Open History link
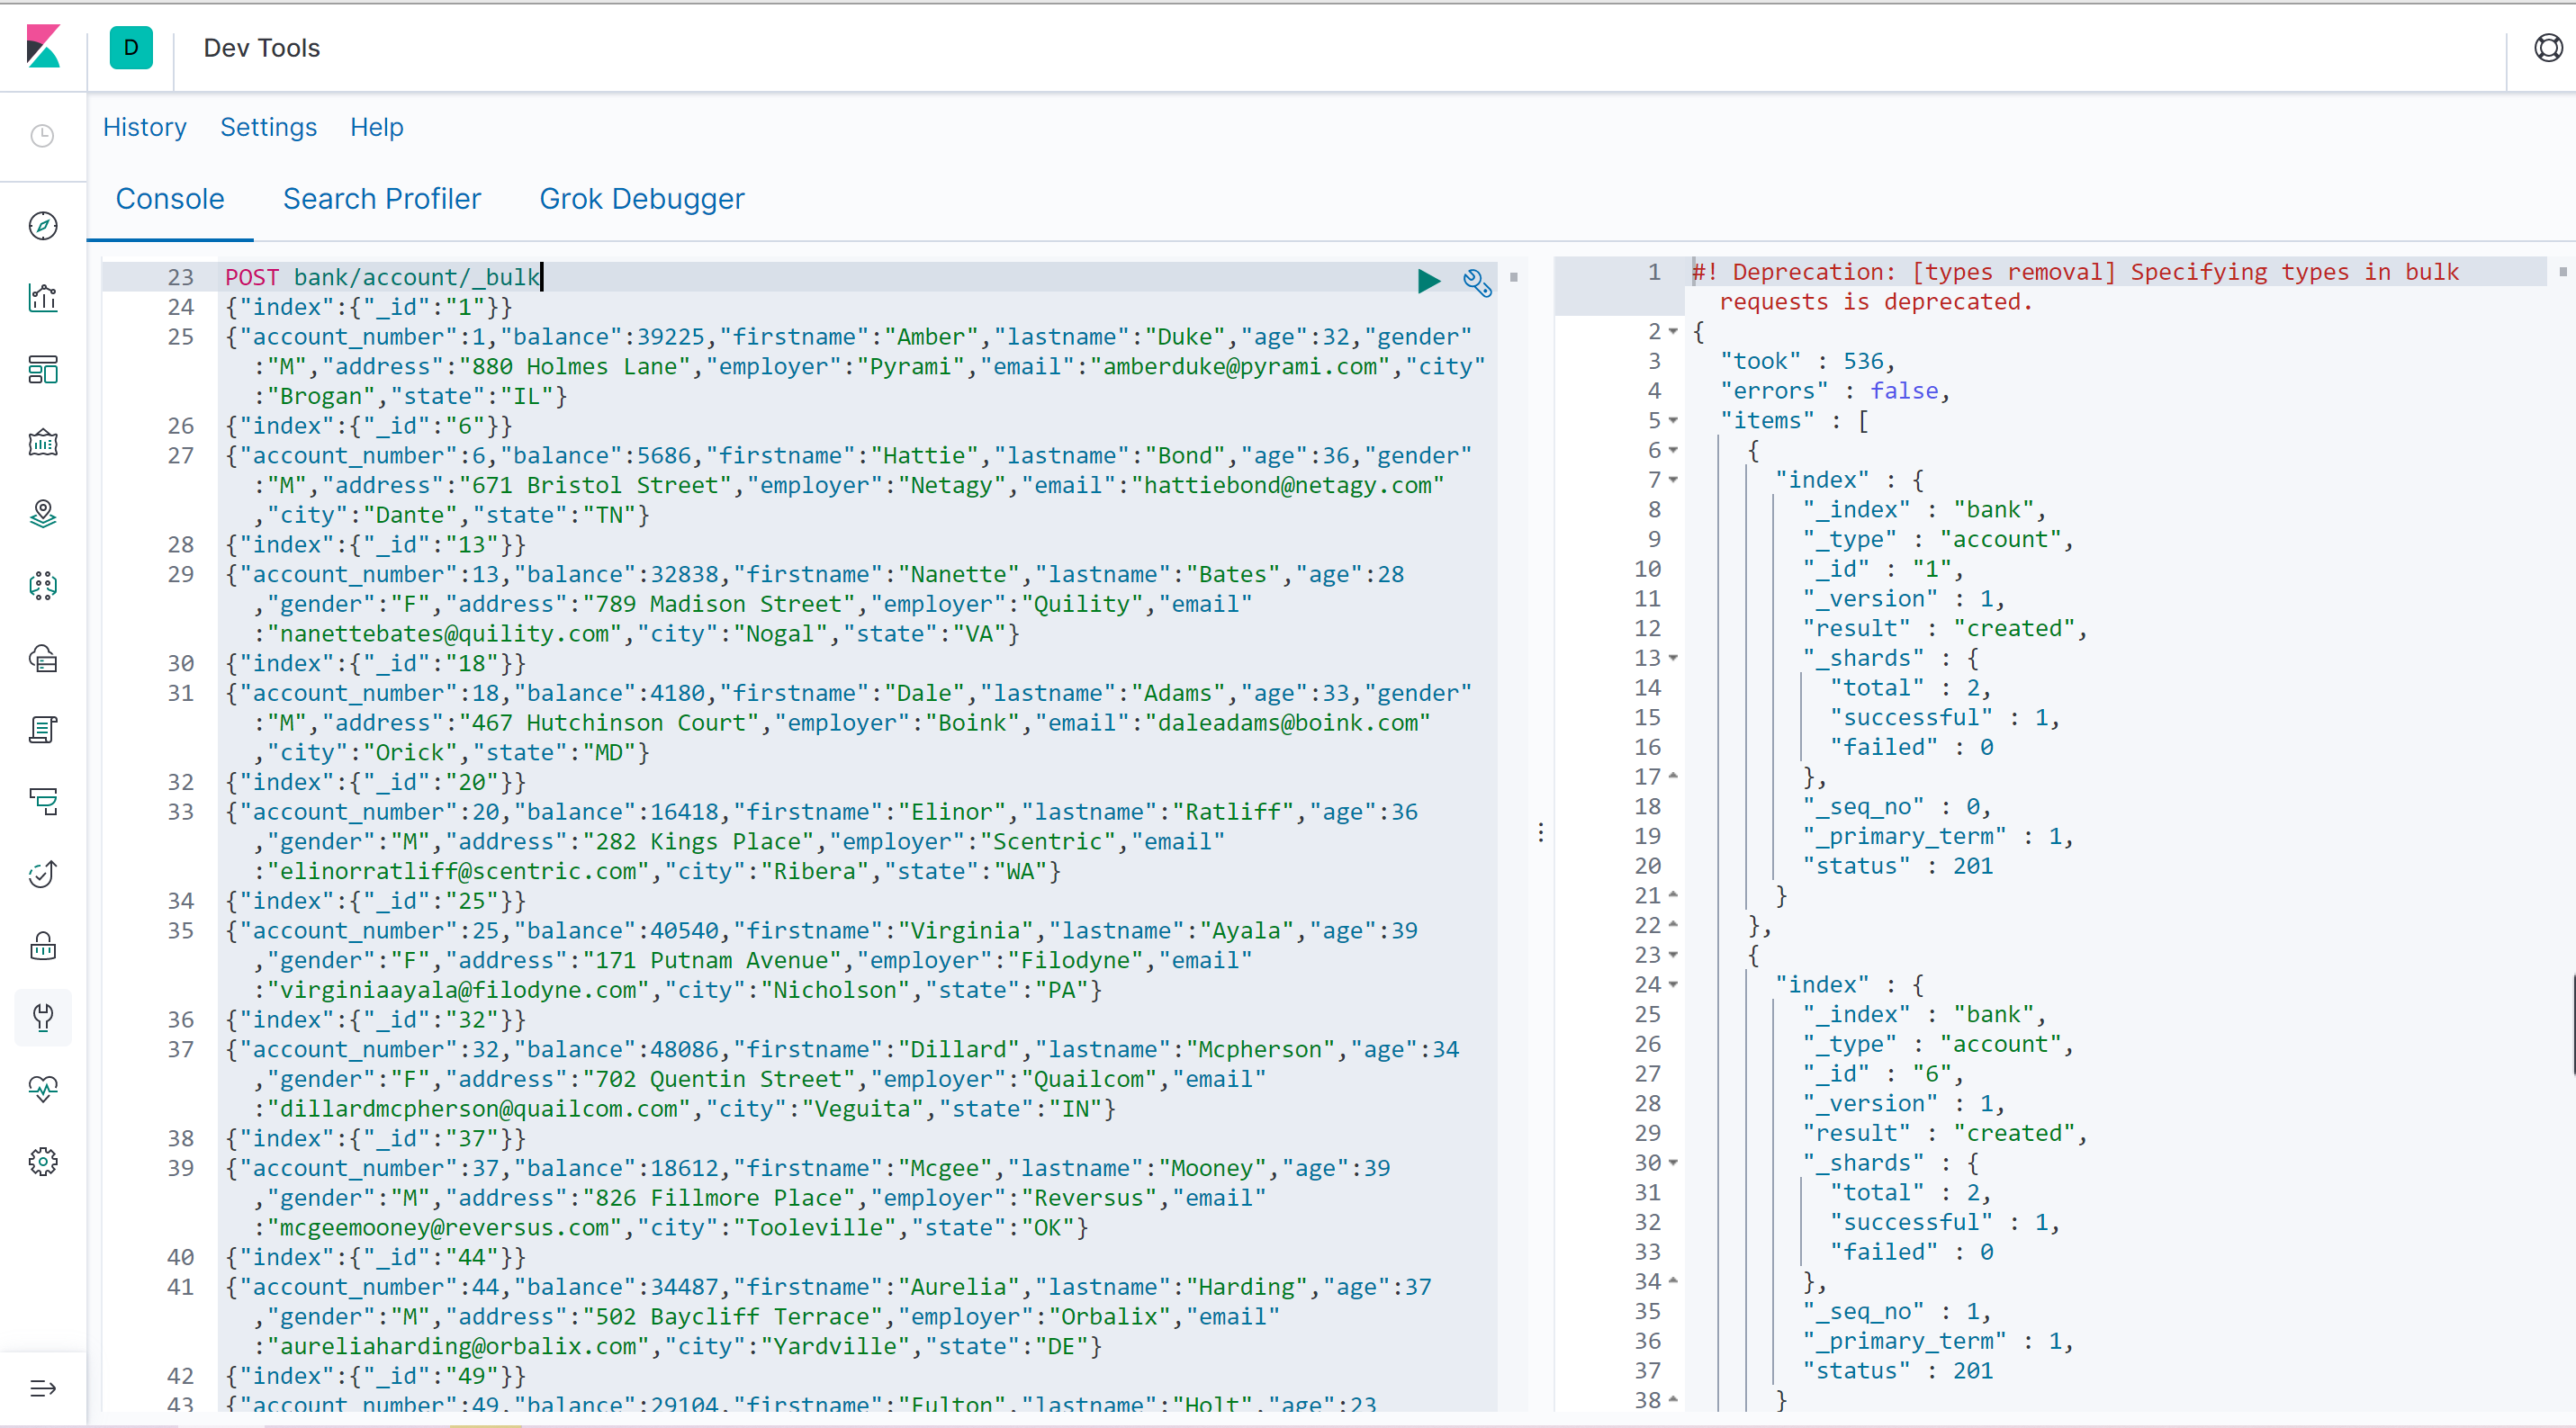 pyautogui.click(x=145, y=127)
